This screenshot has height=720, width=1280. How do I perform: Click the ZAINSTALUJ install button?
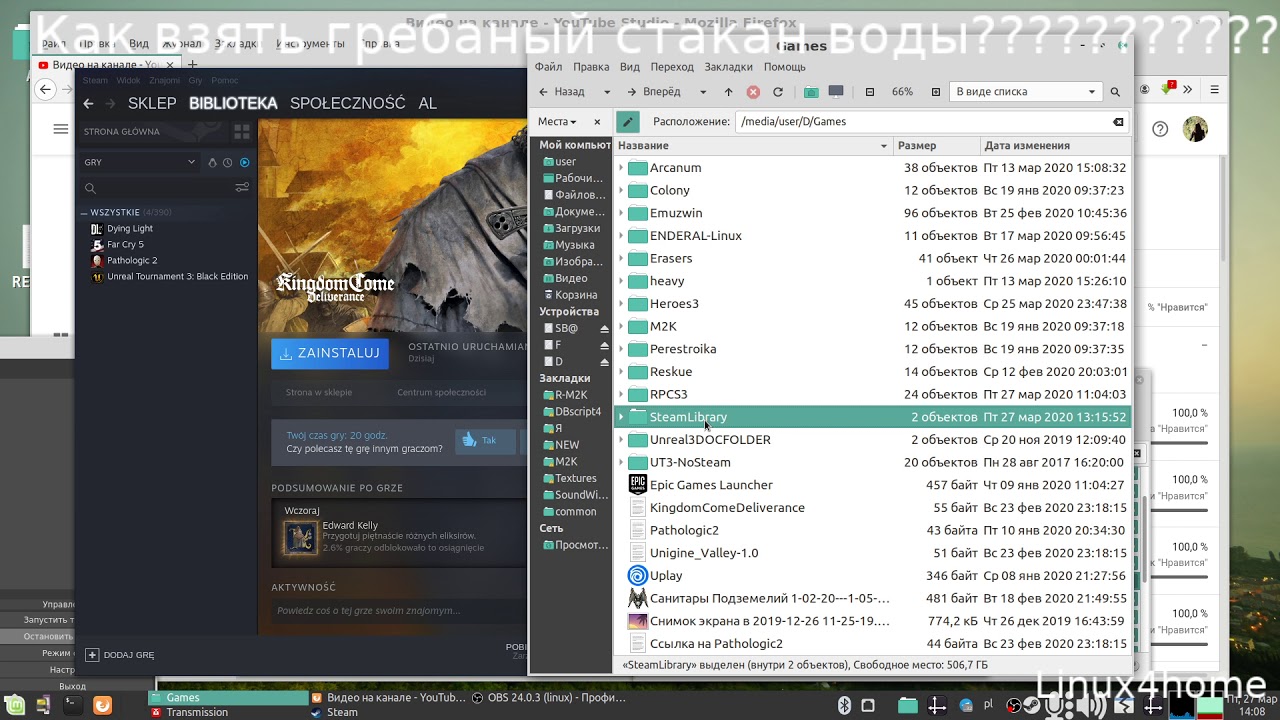tap(329, 353)
